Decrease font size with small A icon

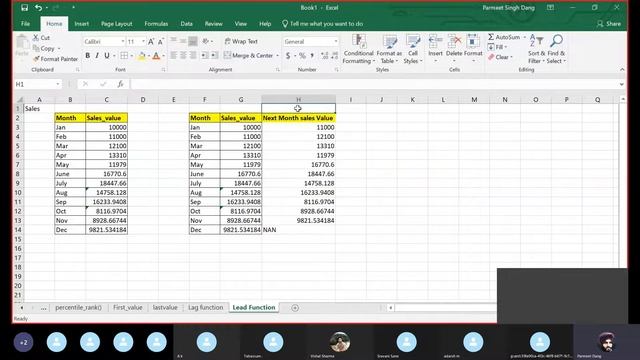(x=160, y=42)
